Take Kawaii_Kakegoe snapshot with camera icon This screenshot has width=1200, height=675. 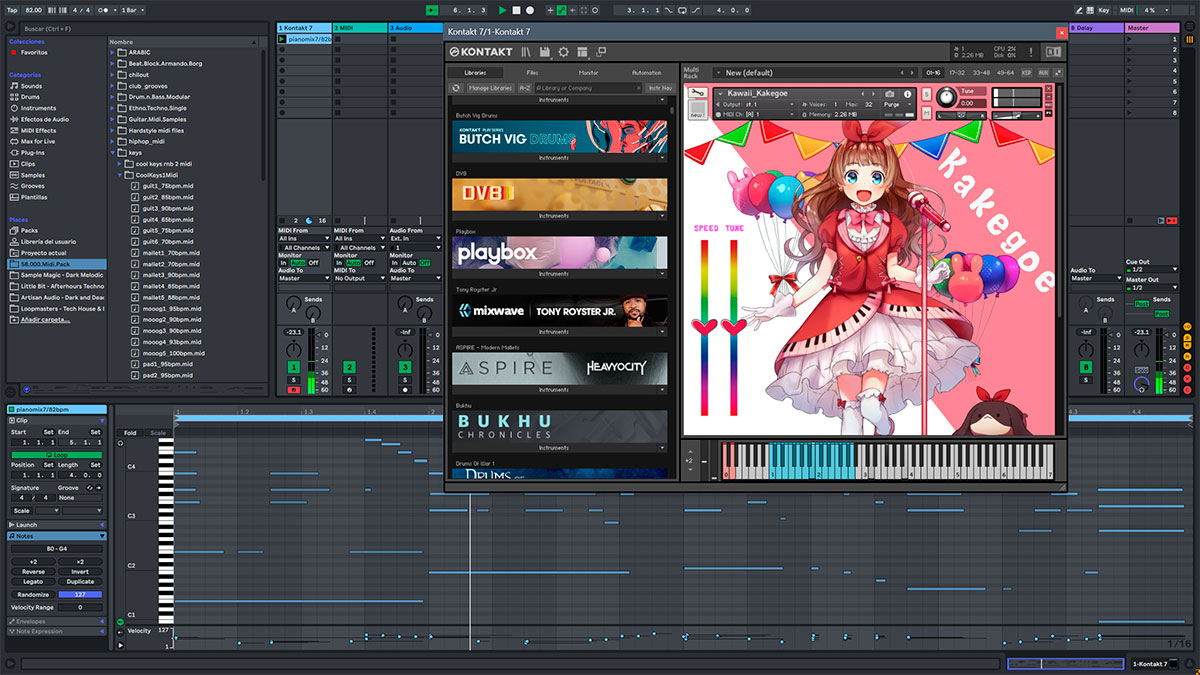click(x=890, y=94)
